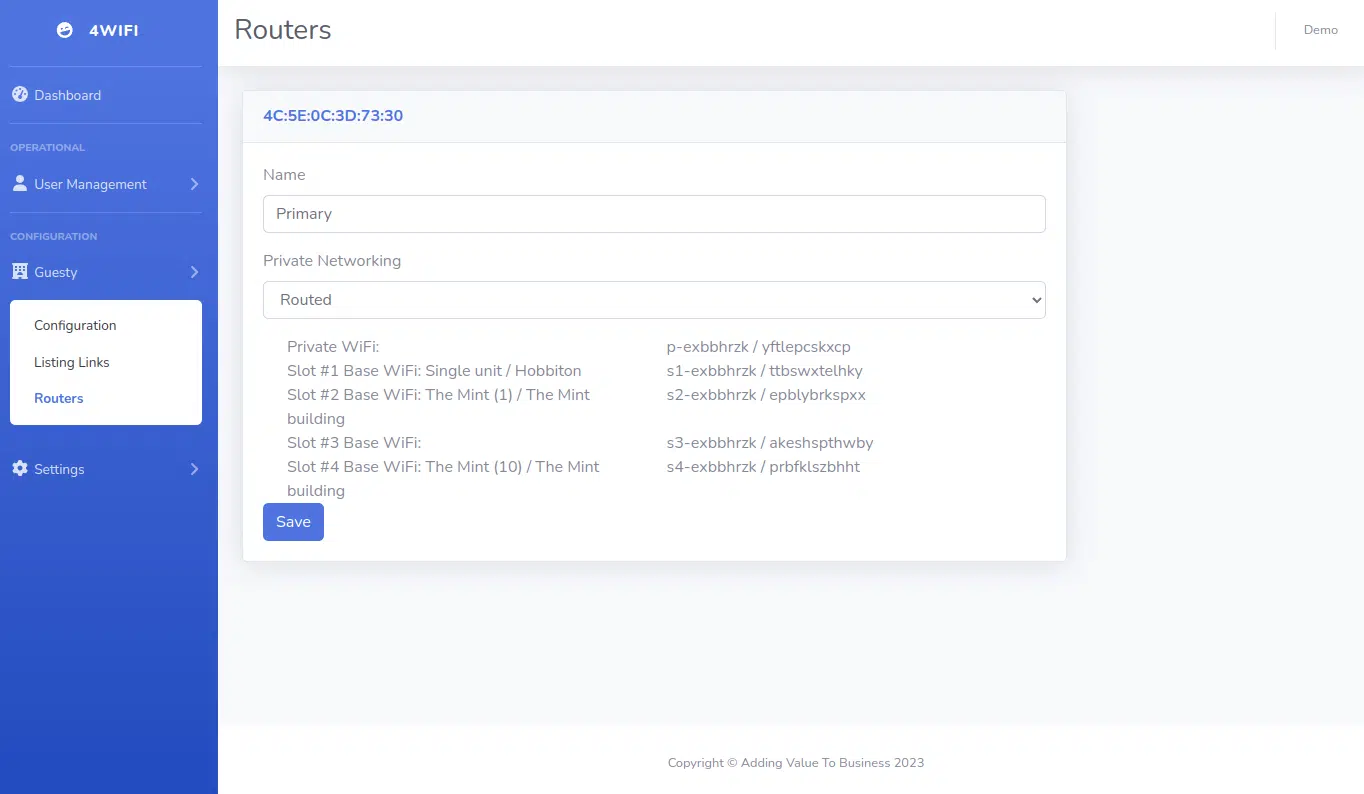Click the Routers page heading
Screen dimensions: 1364x794
coord(283,30)
